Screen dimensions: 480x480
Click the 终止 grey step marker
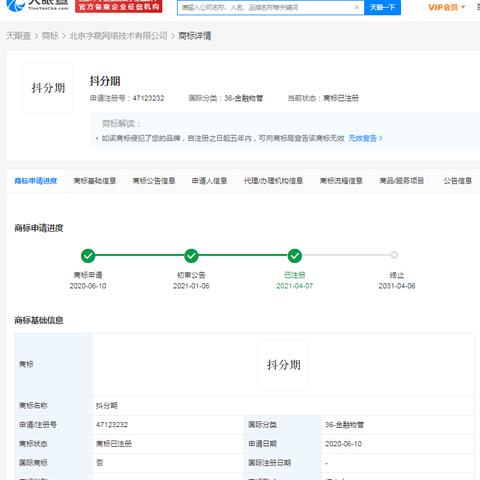394,255
